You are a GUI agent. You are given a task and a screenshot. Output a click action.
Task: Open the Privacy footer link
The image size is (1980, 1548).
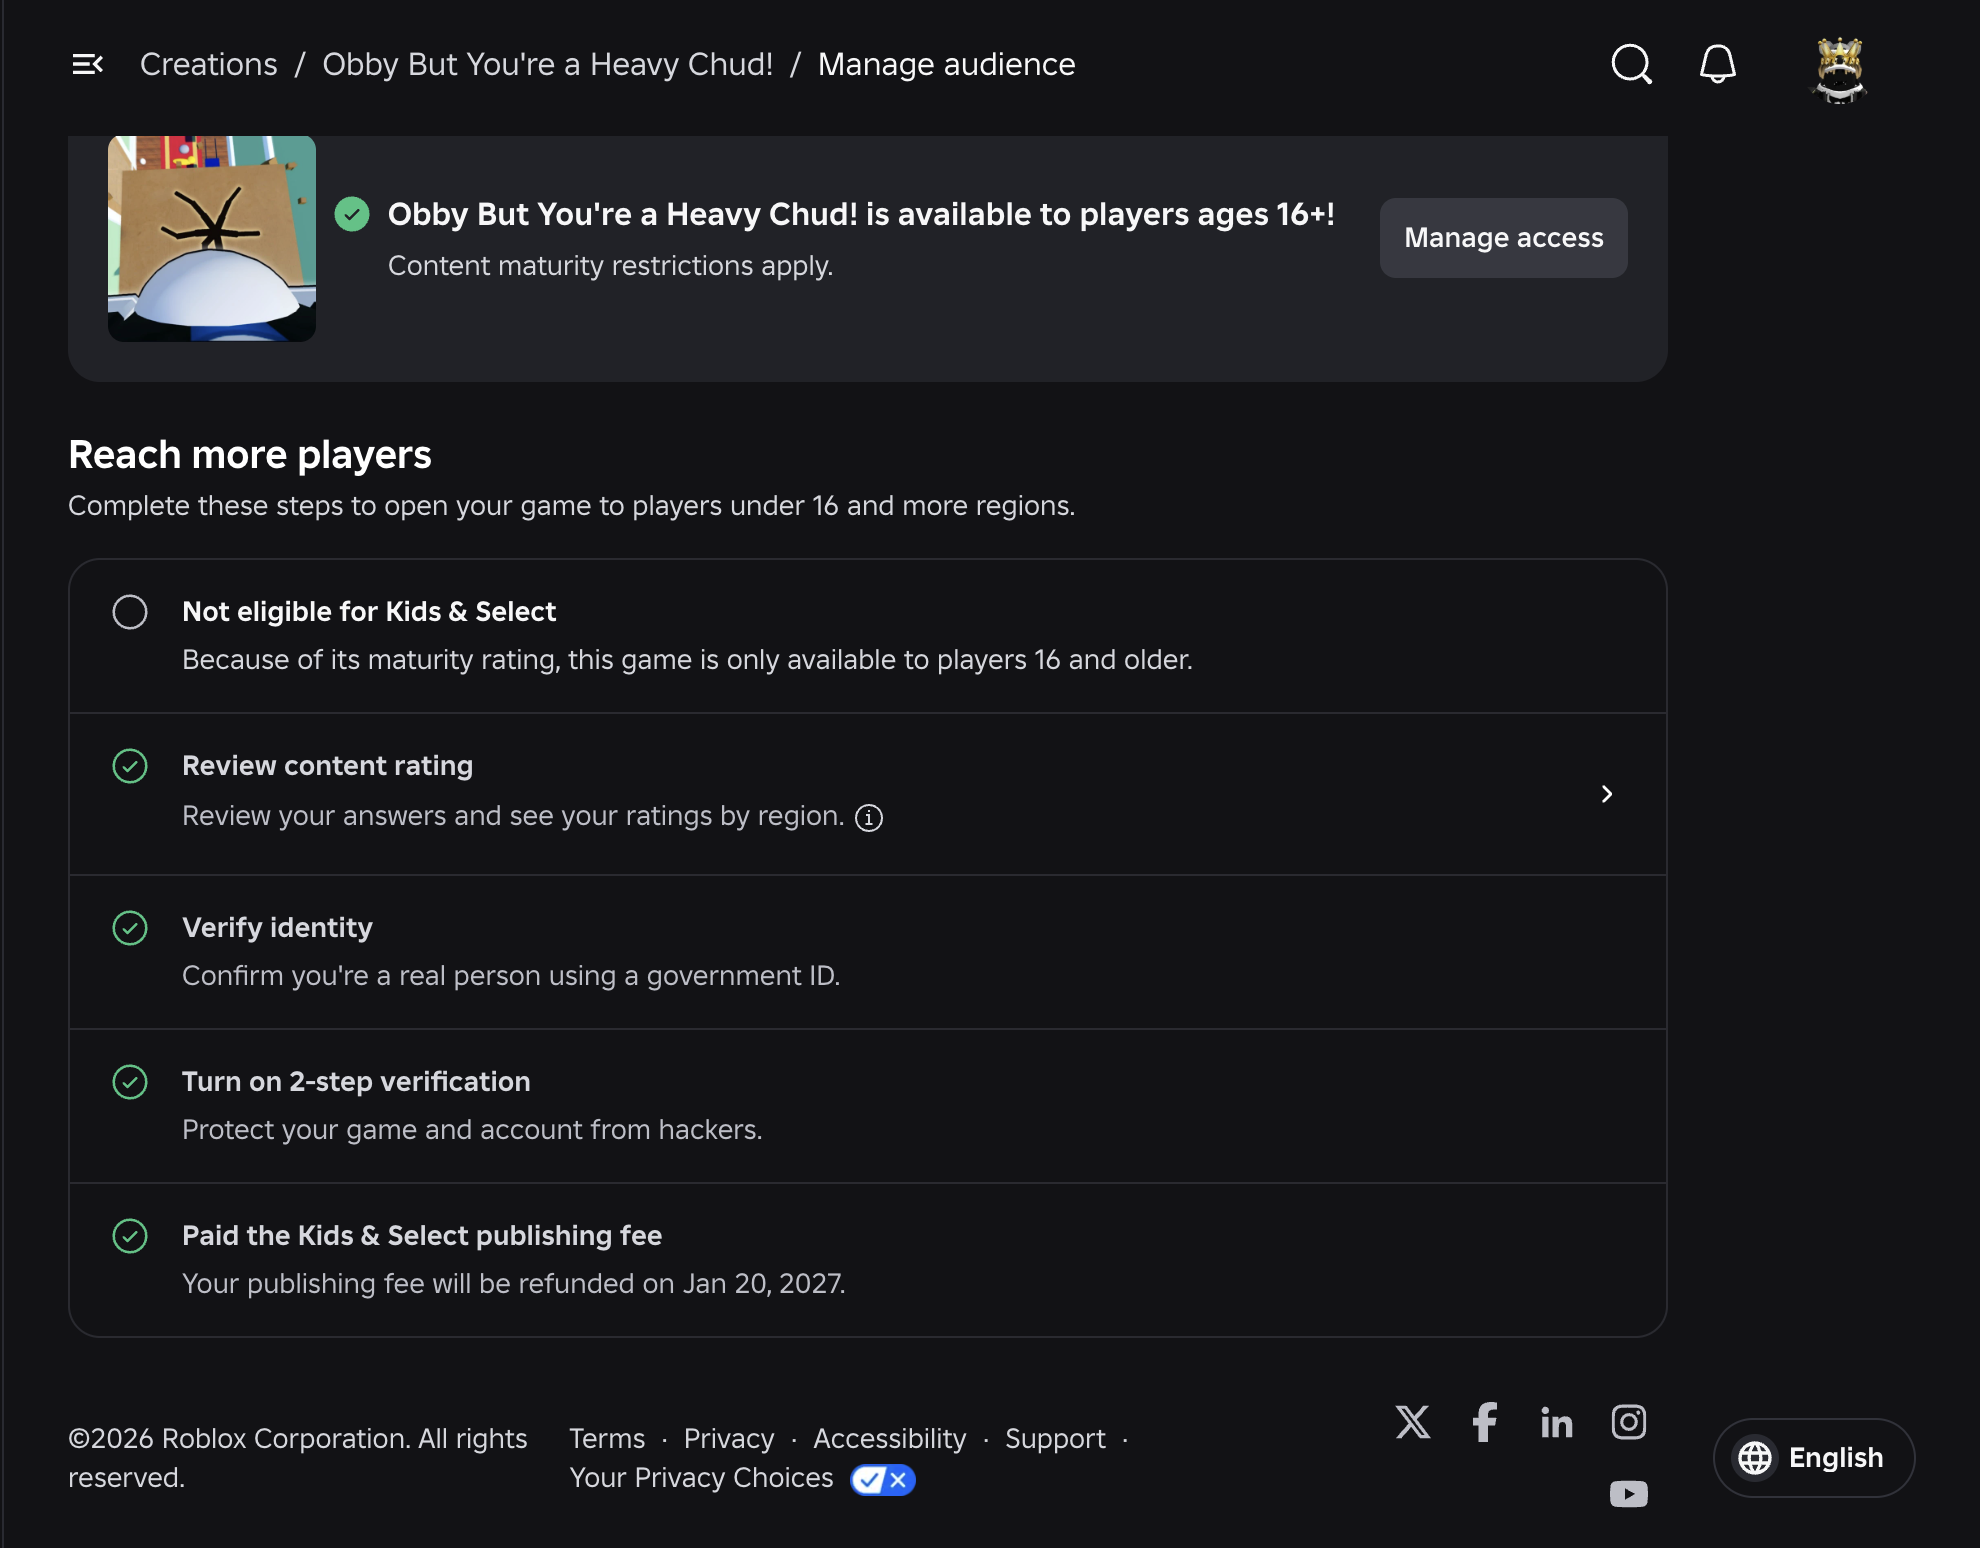tap(729, 1438)
